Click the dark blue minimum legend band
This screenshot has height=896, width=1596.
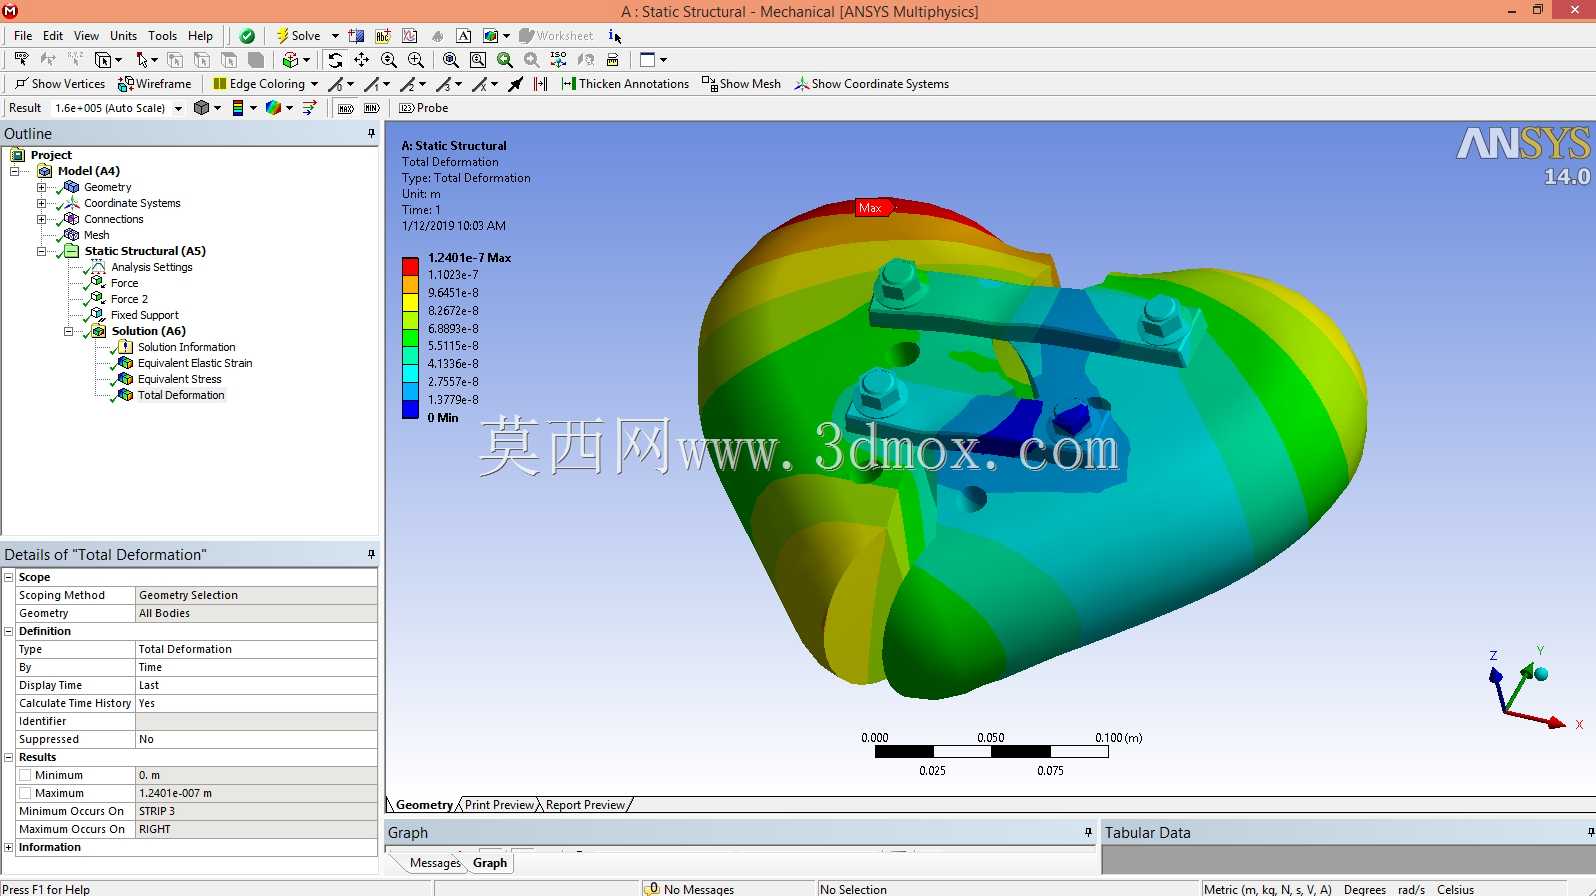pos(410,409)
